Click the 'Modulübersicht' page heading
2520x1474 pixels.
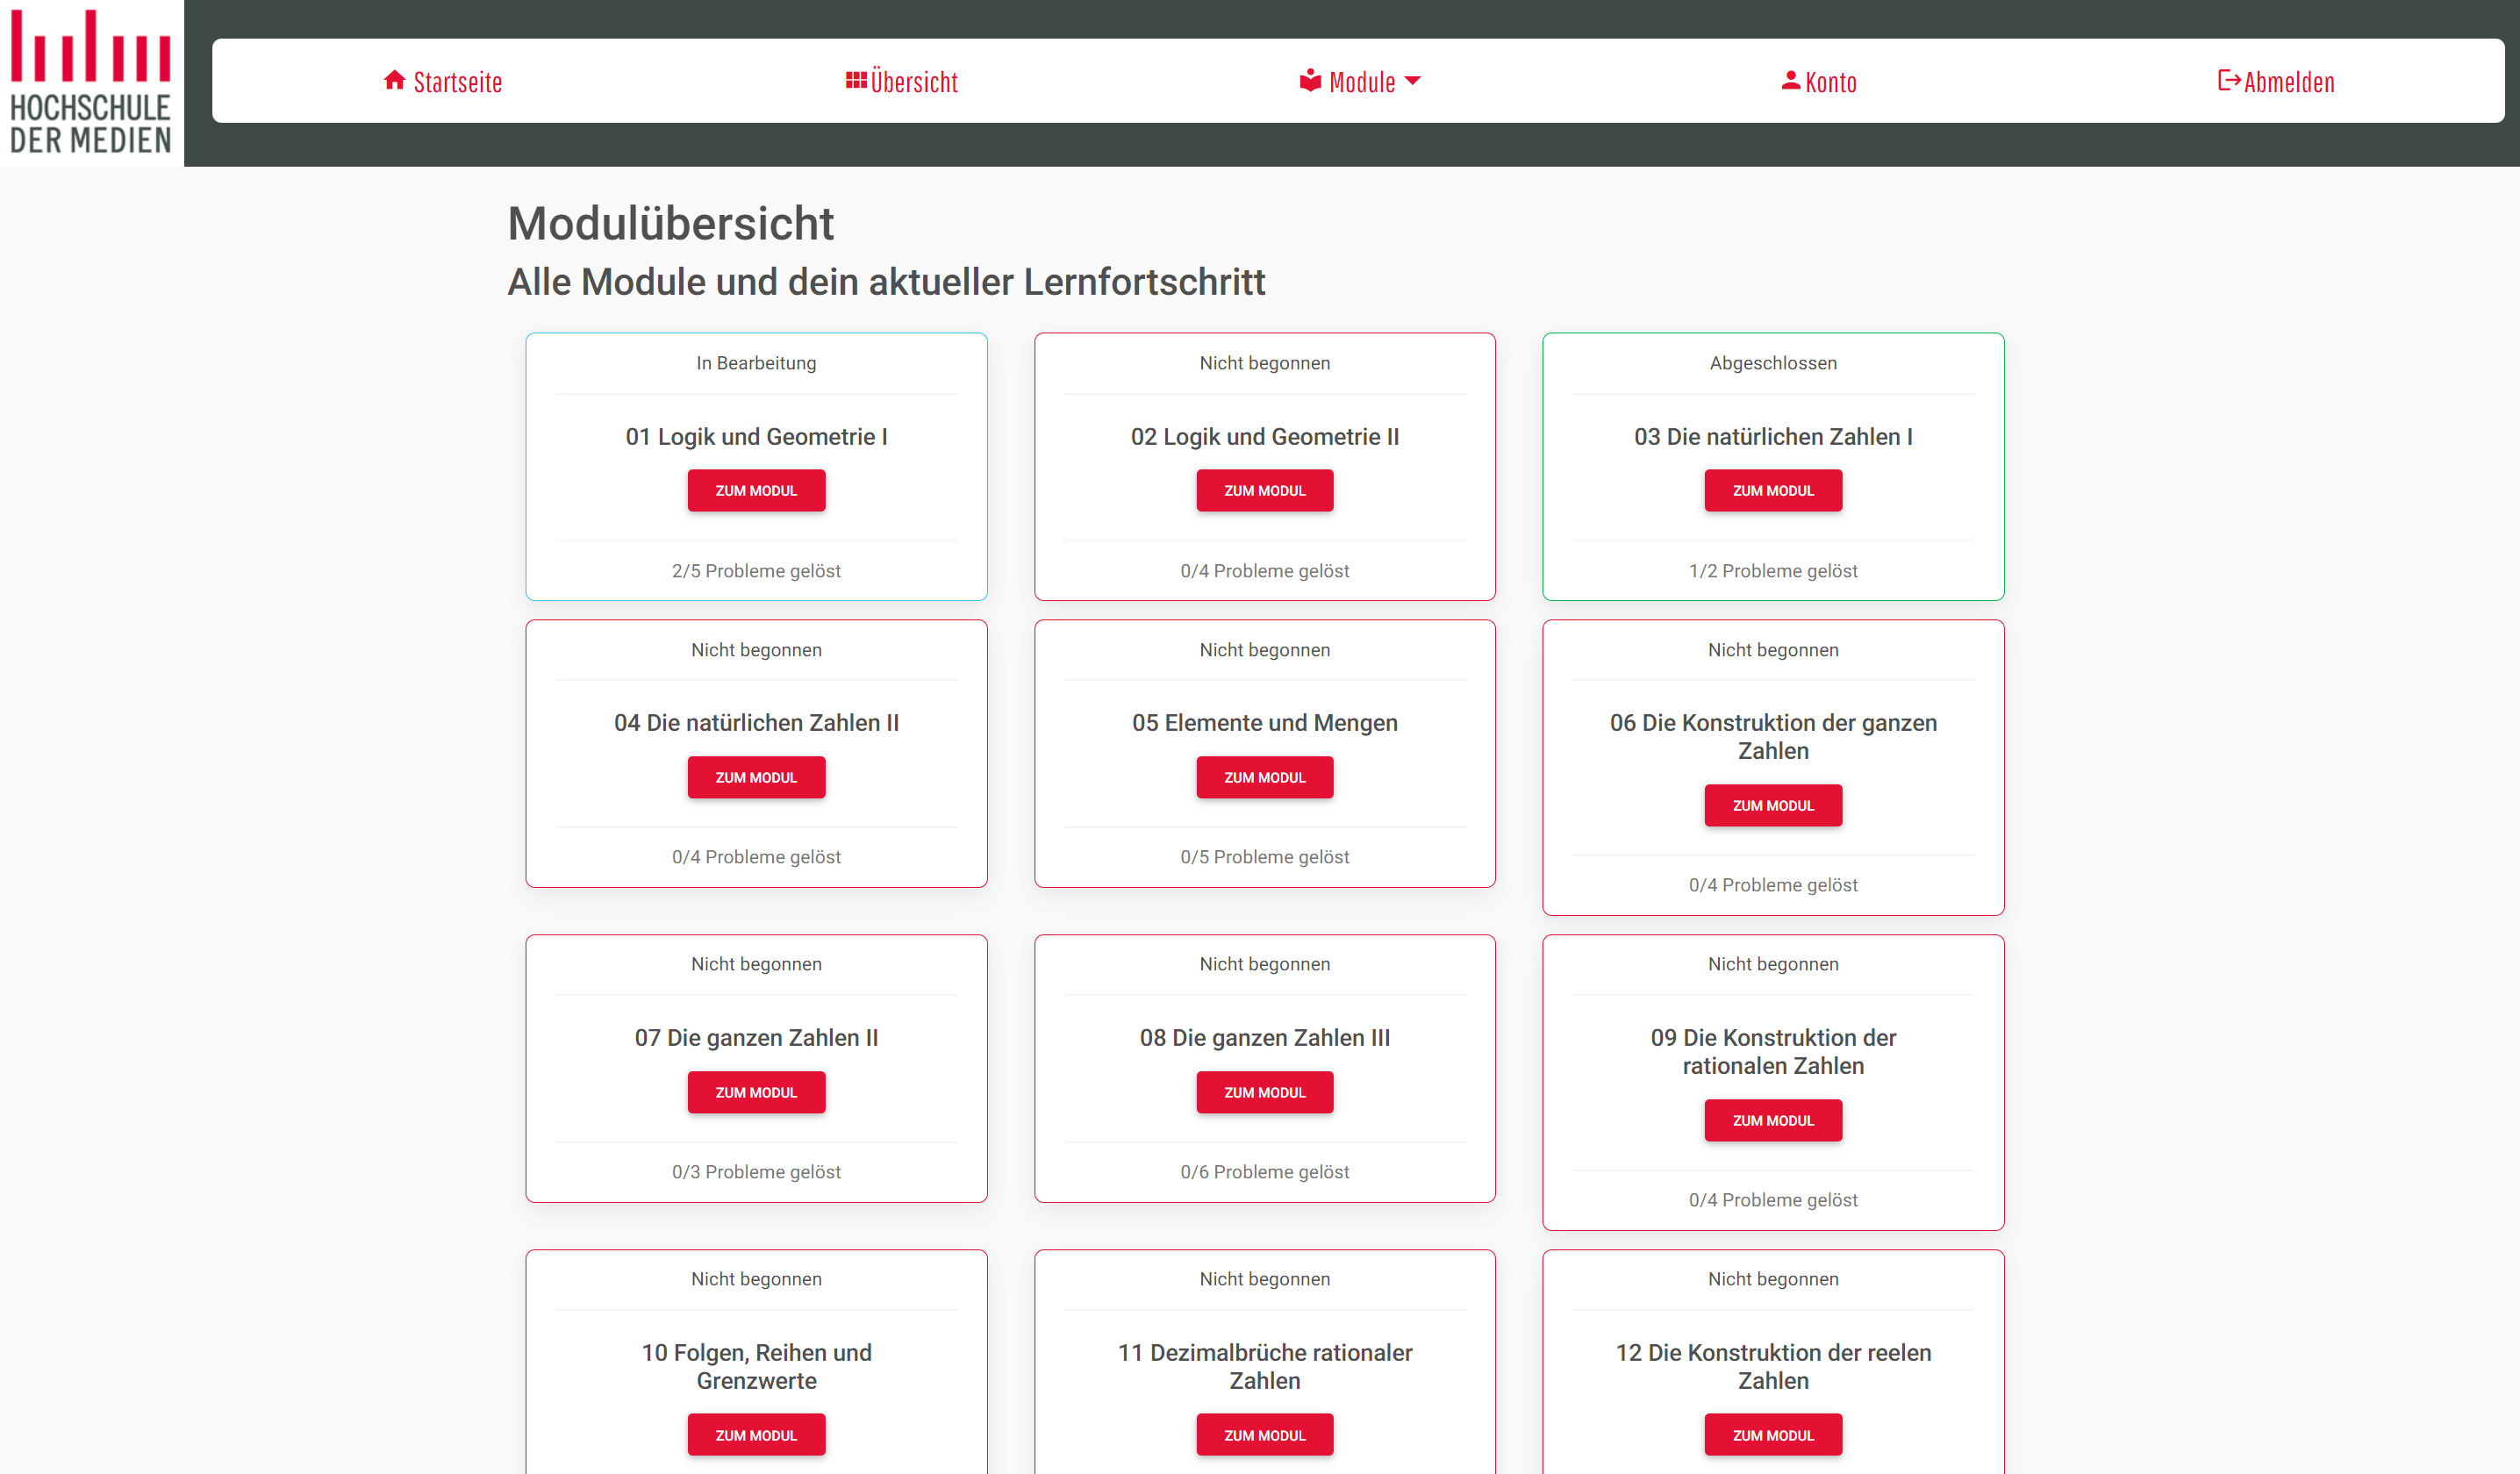point(670,223)
